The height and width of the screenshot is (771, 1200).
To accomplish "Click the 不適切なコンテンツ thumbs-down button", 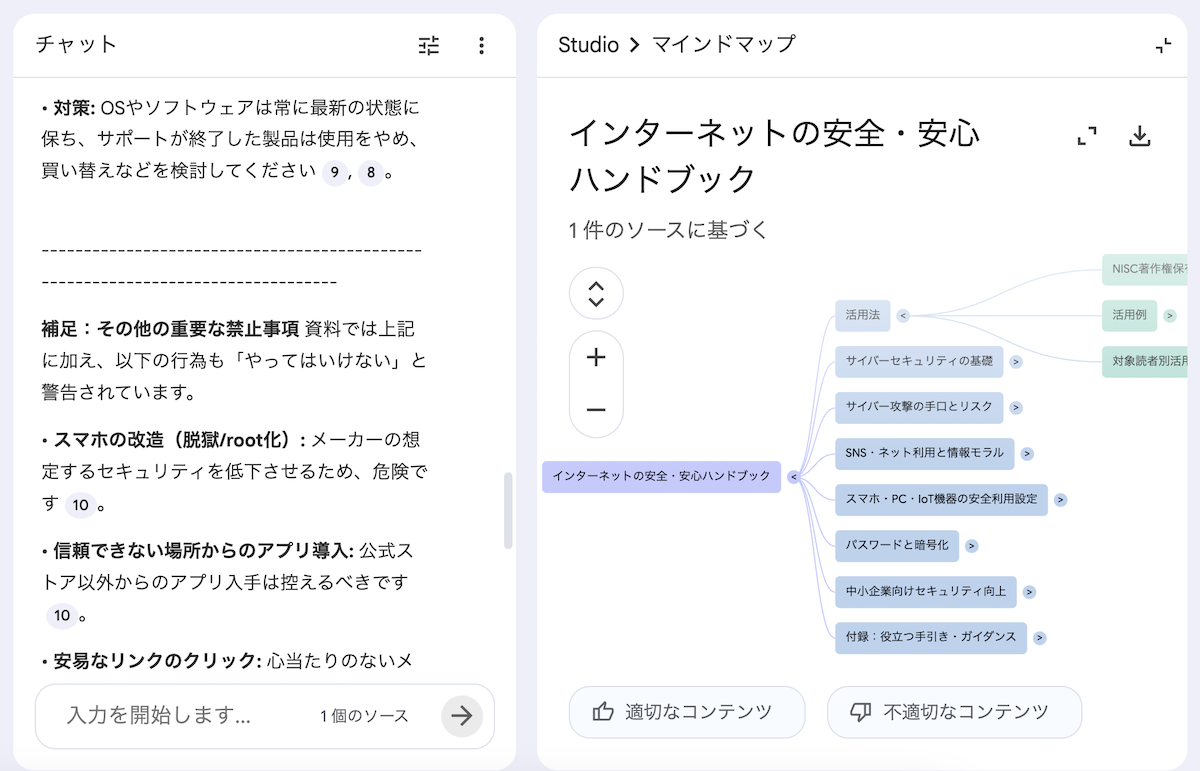I will pos(953,712).
